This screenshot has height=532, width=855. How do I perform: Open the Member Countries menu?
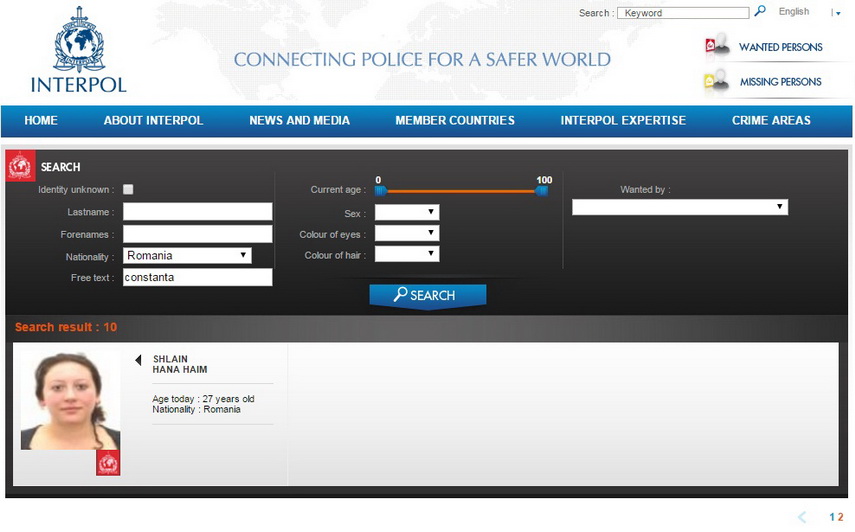tap(454, 120)
